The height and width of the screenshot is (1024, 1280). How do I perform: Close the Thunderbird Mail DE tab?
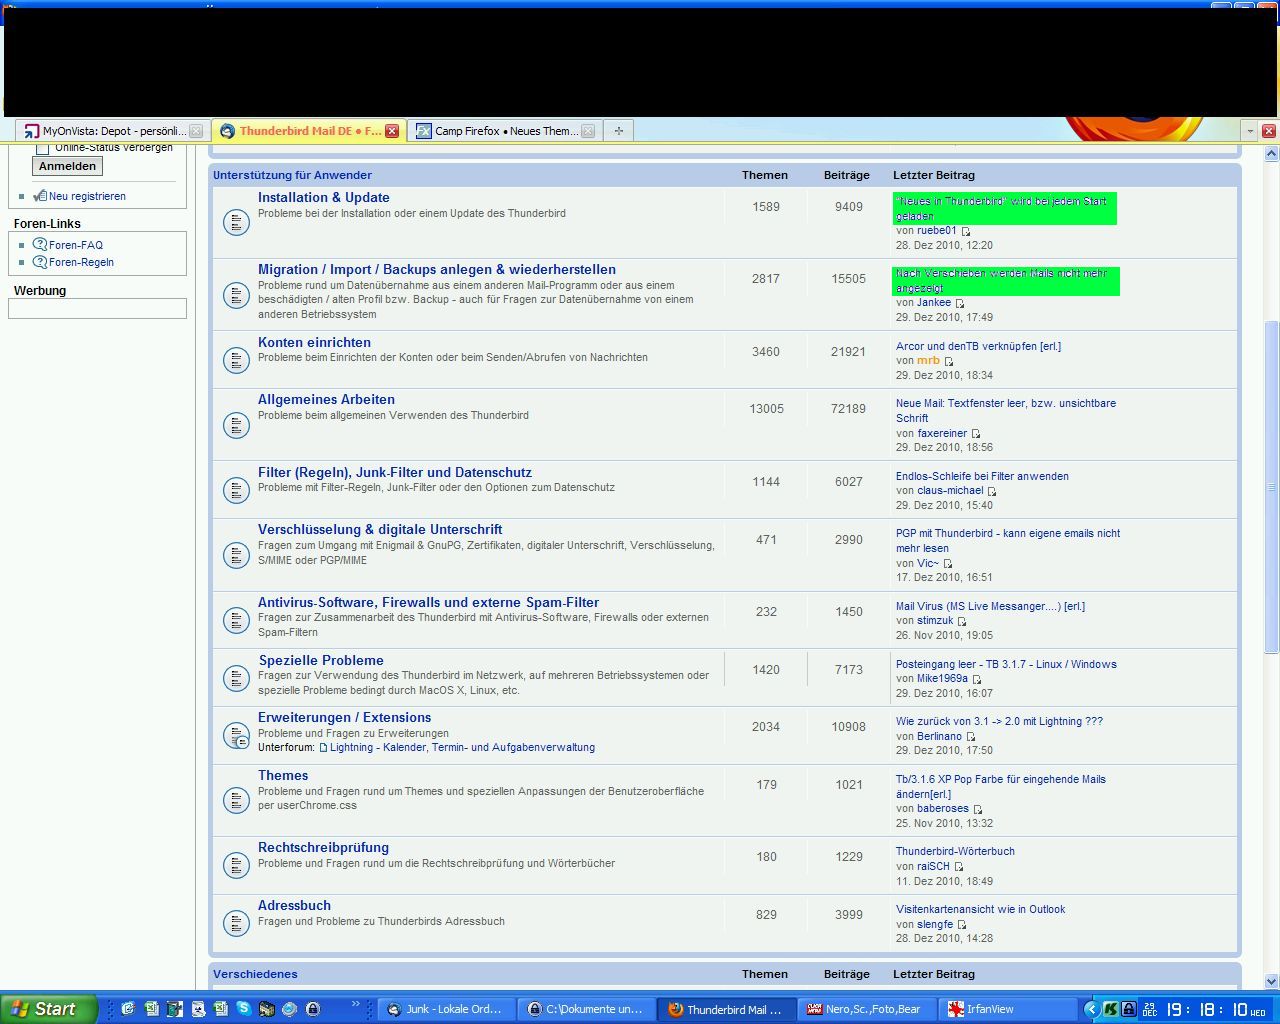(x=392, y=131)
